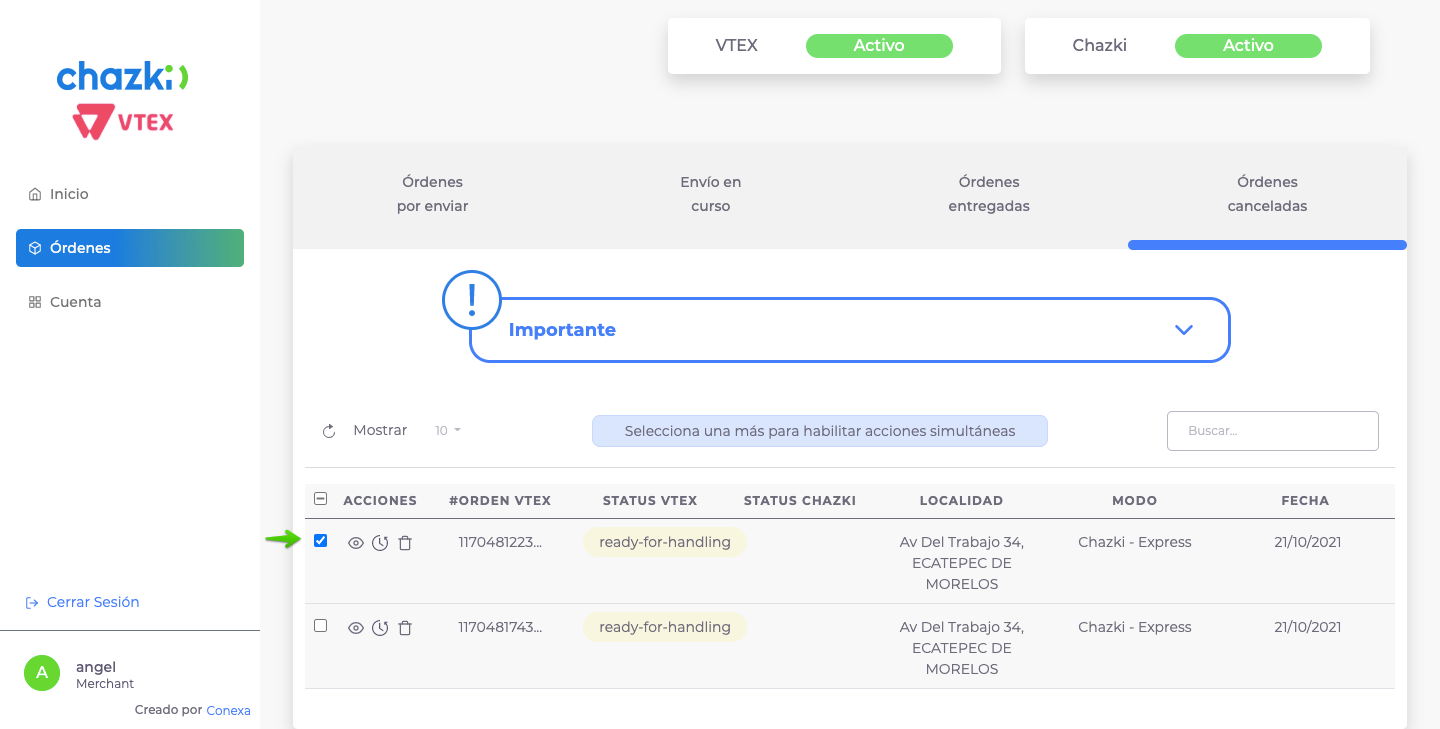Click the chazki logo
The height and width of the screenshot is (729, 1440).
pyautogui.click(x=122, y=76)
